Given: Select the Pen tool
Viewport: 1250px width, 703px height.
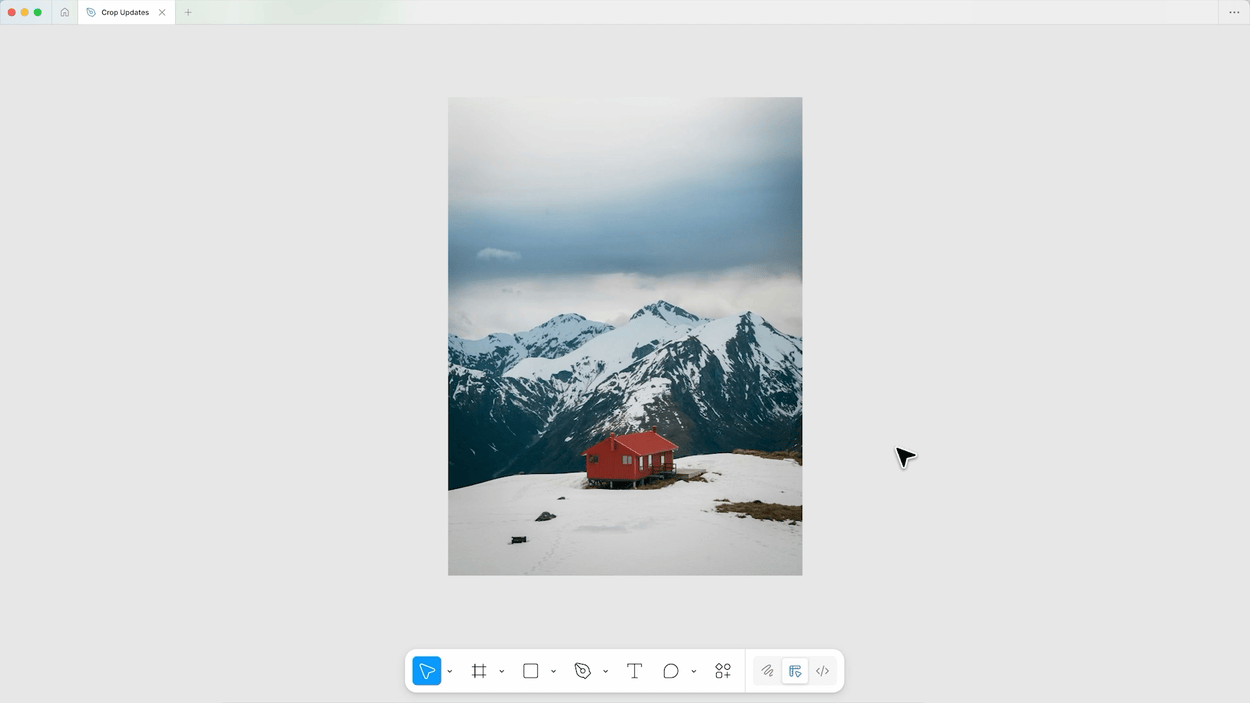Looking at the screenshot, I should (582, 671).
